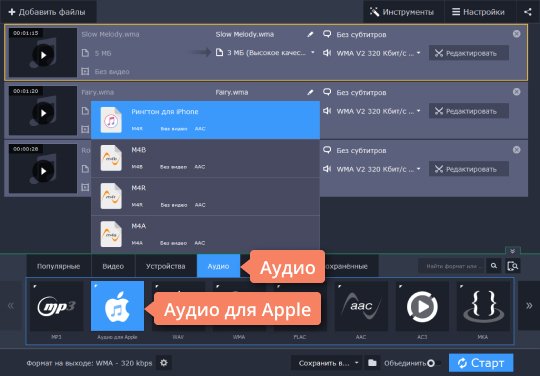
Task: Collapse the format panel with double chevron
Action: coord(512,251)
